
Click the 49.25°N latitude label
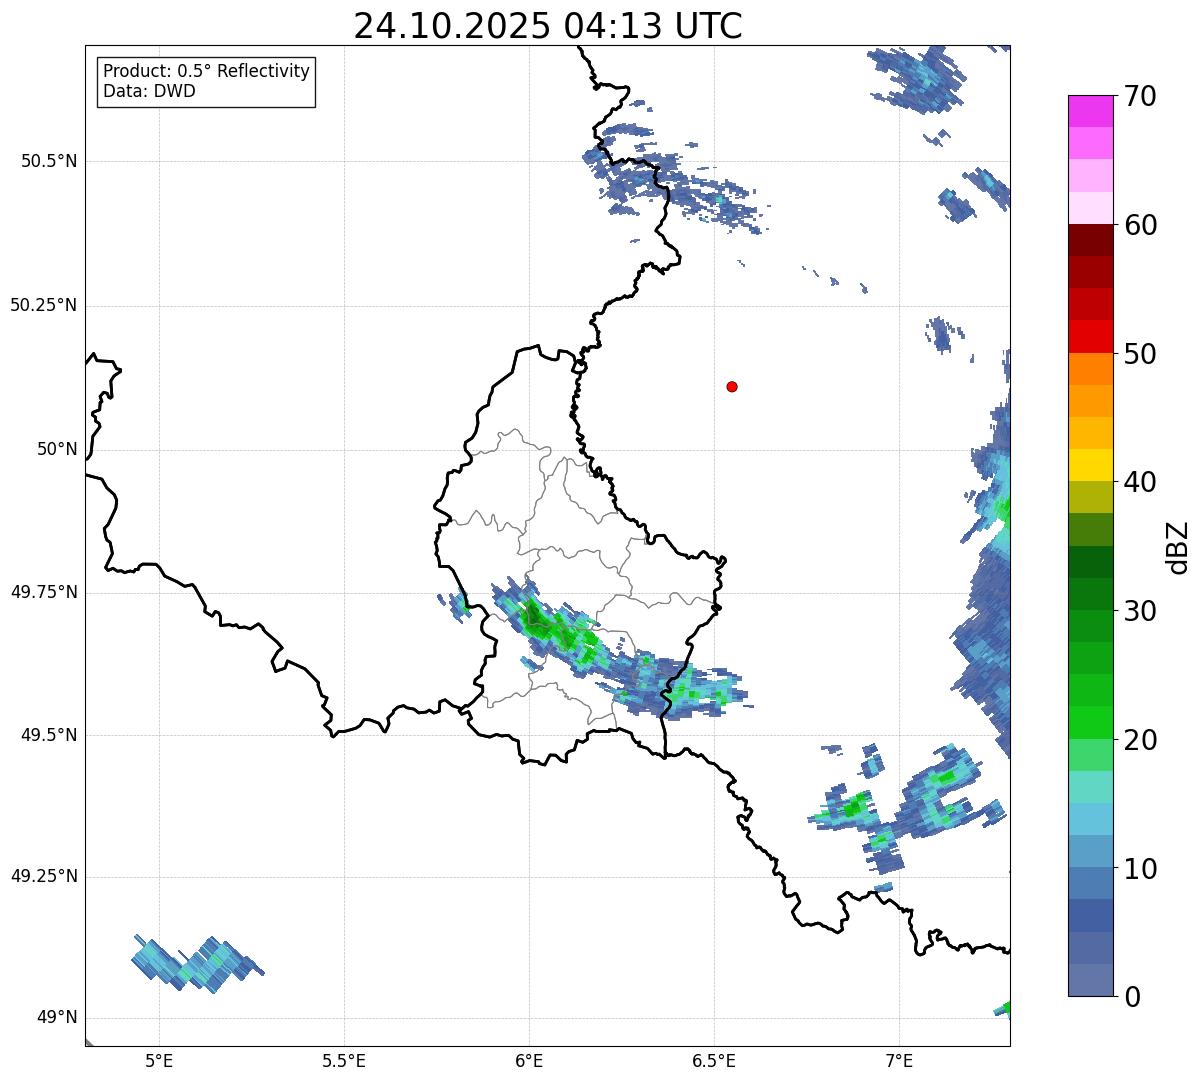(44, 876)
